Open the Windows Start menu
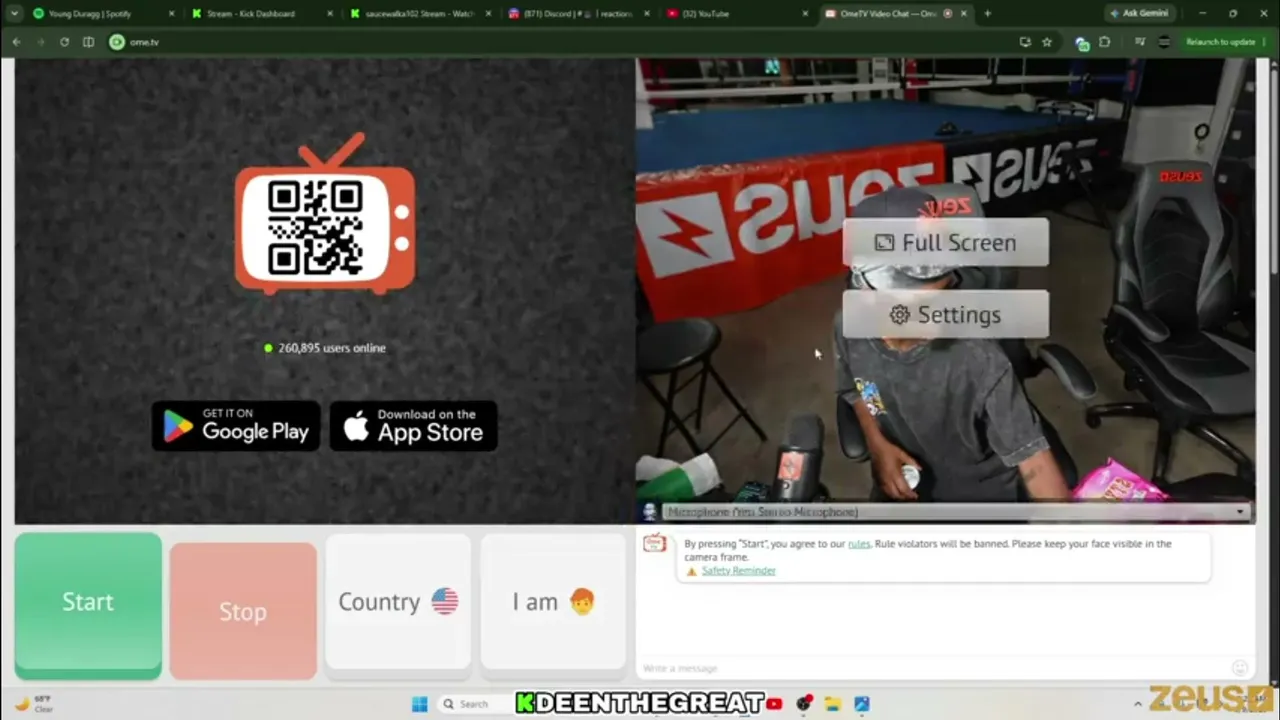Image resolution: width=1280 pixels, height=720 pixels. pyautogui.click(x=419, y=704)
